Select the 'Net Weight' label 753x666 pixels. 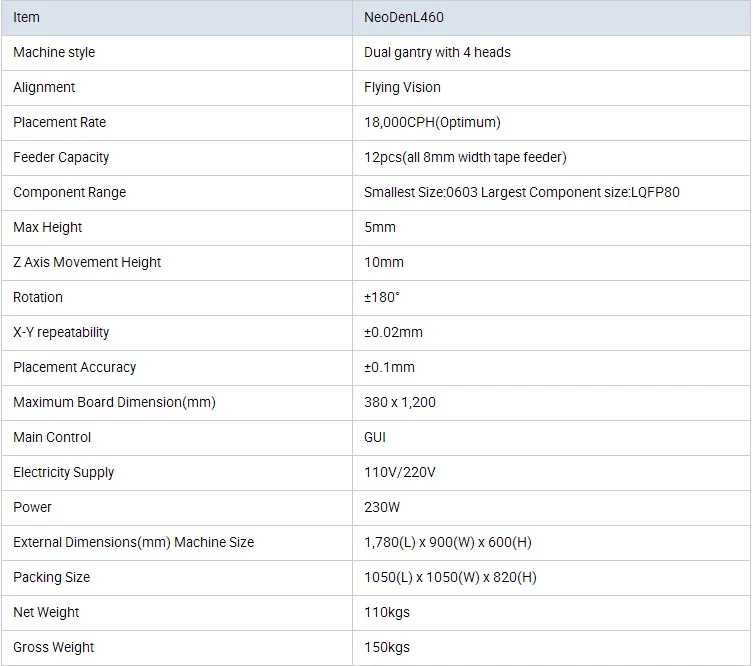46,613
